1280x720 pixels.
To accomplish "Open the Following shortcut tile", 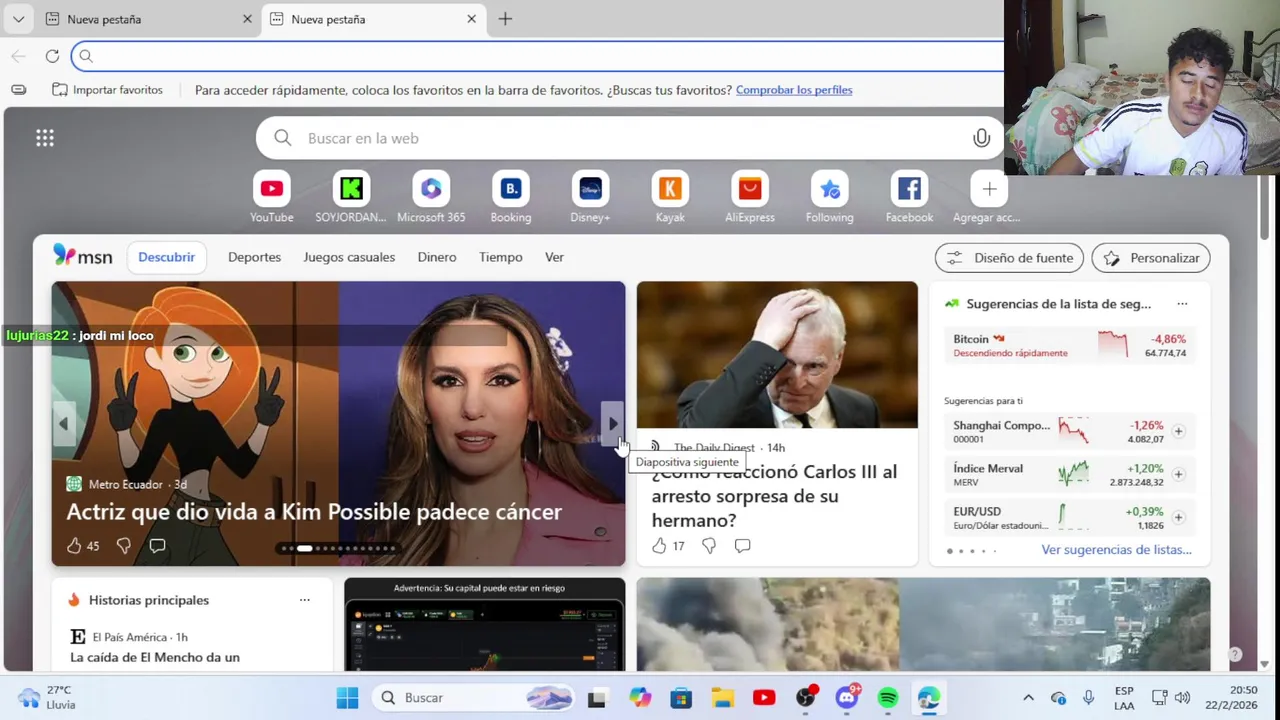I will click(x=829, y=197).
